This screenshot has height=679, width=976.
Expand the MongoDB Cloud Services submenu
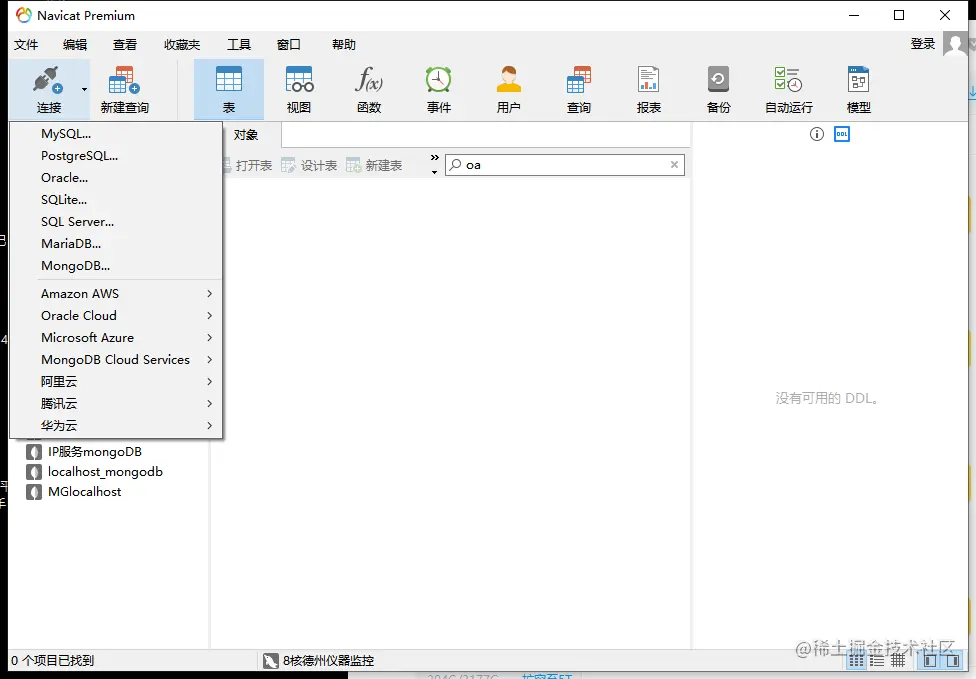click(116, 360)
